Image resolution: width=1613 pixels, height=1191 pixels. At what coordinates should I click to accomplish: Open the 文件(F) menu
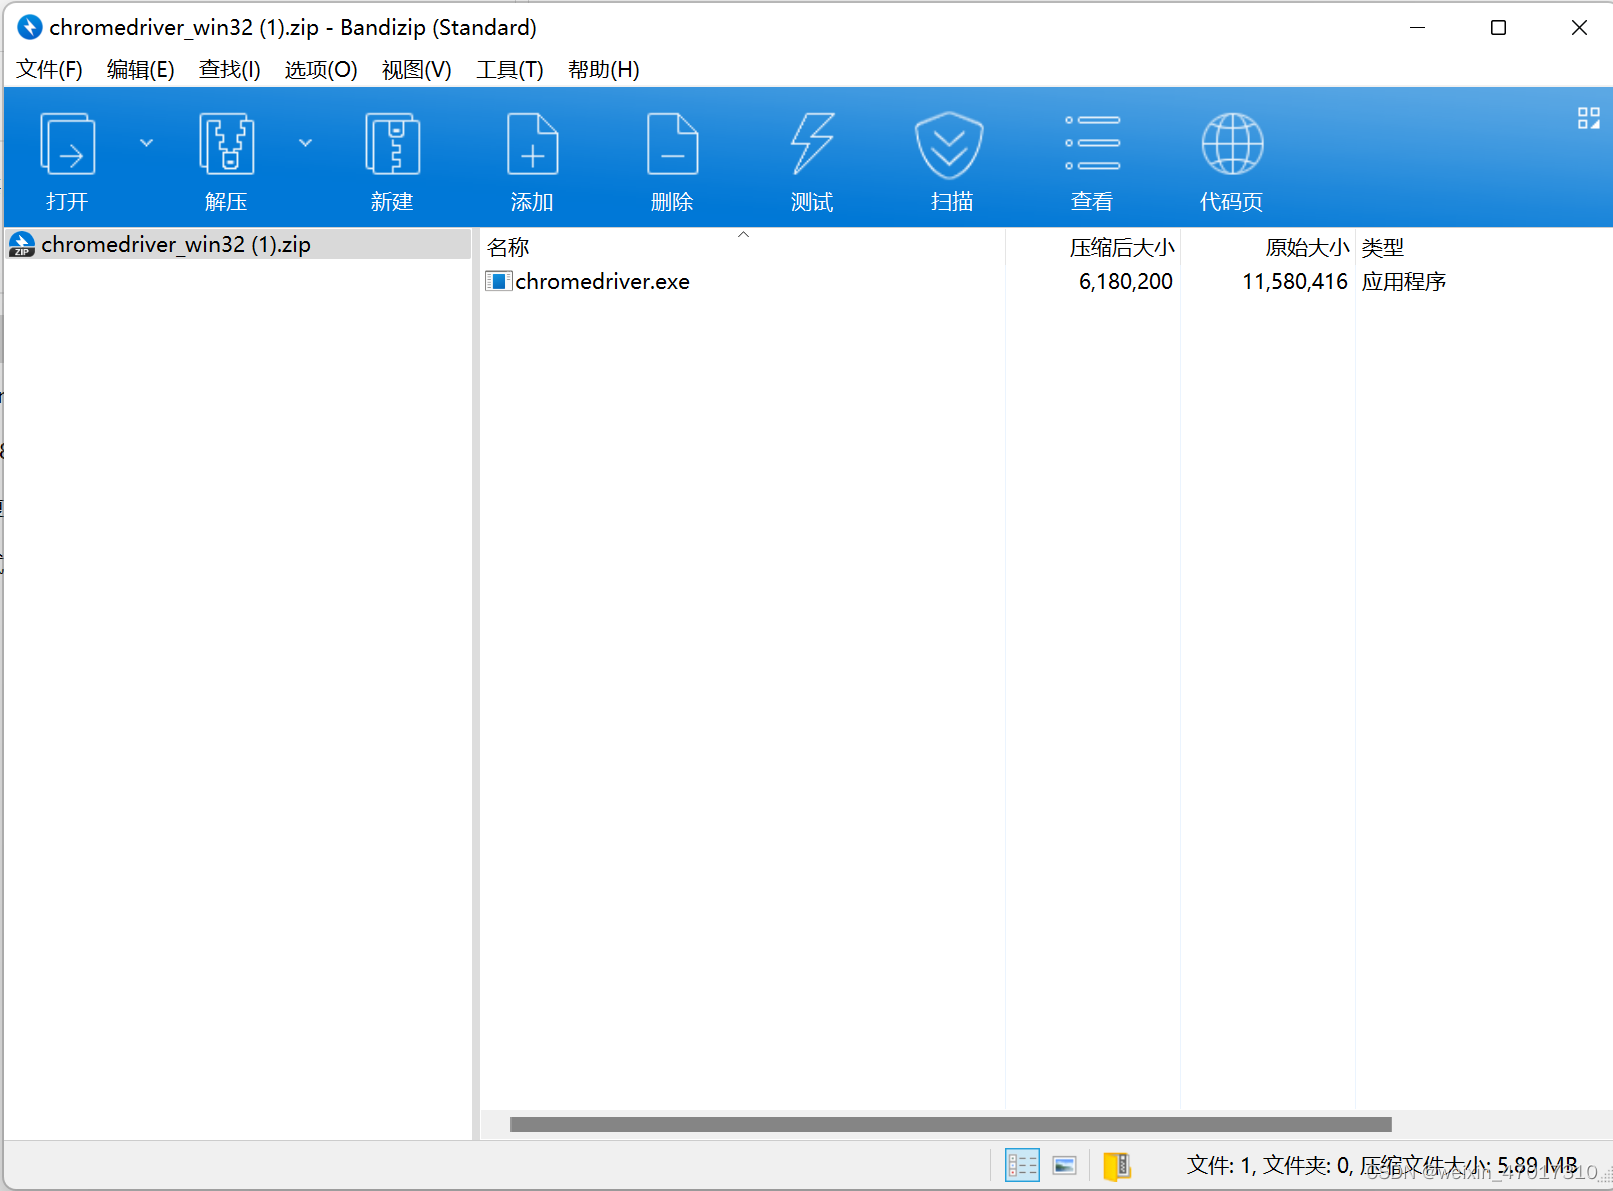(49, 69)
